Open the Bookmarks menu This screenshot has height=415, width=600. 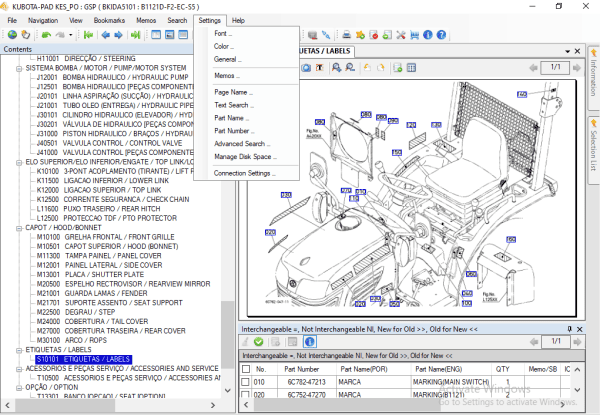(x=109, y=20)
